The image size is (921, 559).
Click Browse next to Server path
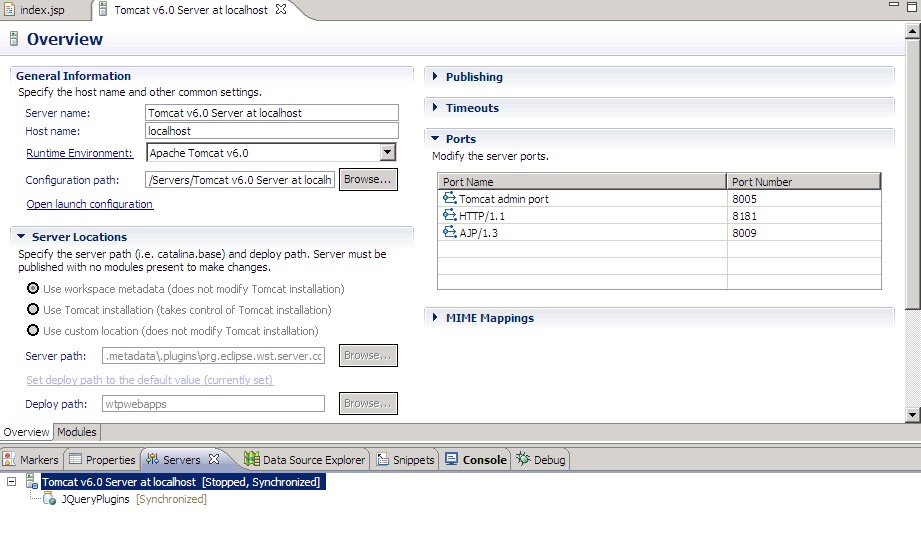click(368, 356)
